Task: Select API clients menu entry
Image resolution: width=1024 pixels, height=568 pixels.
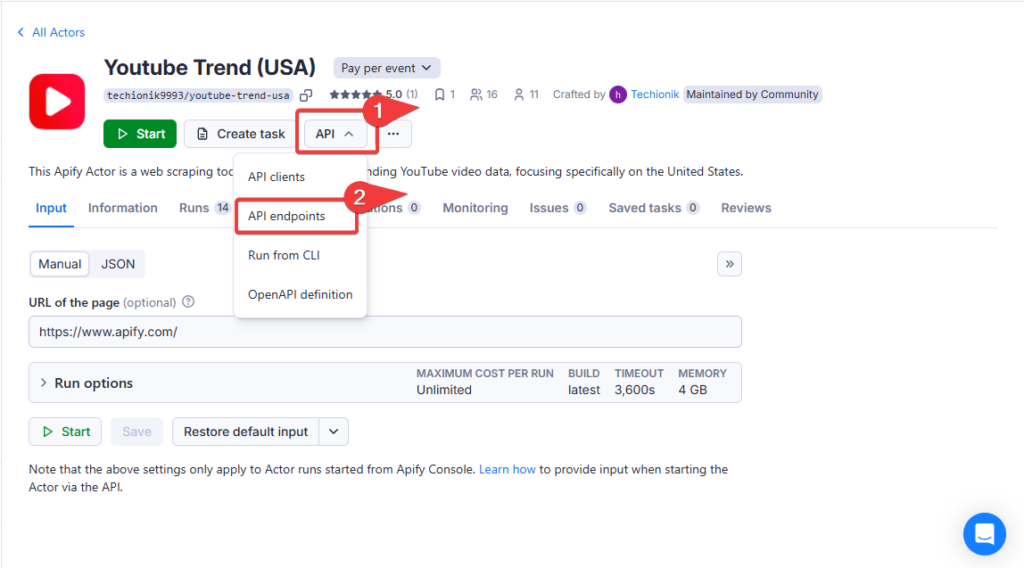Action: pyautogui.click(x=276, y=177)
